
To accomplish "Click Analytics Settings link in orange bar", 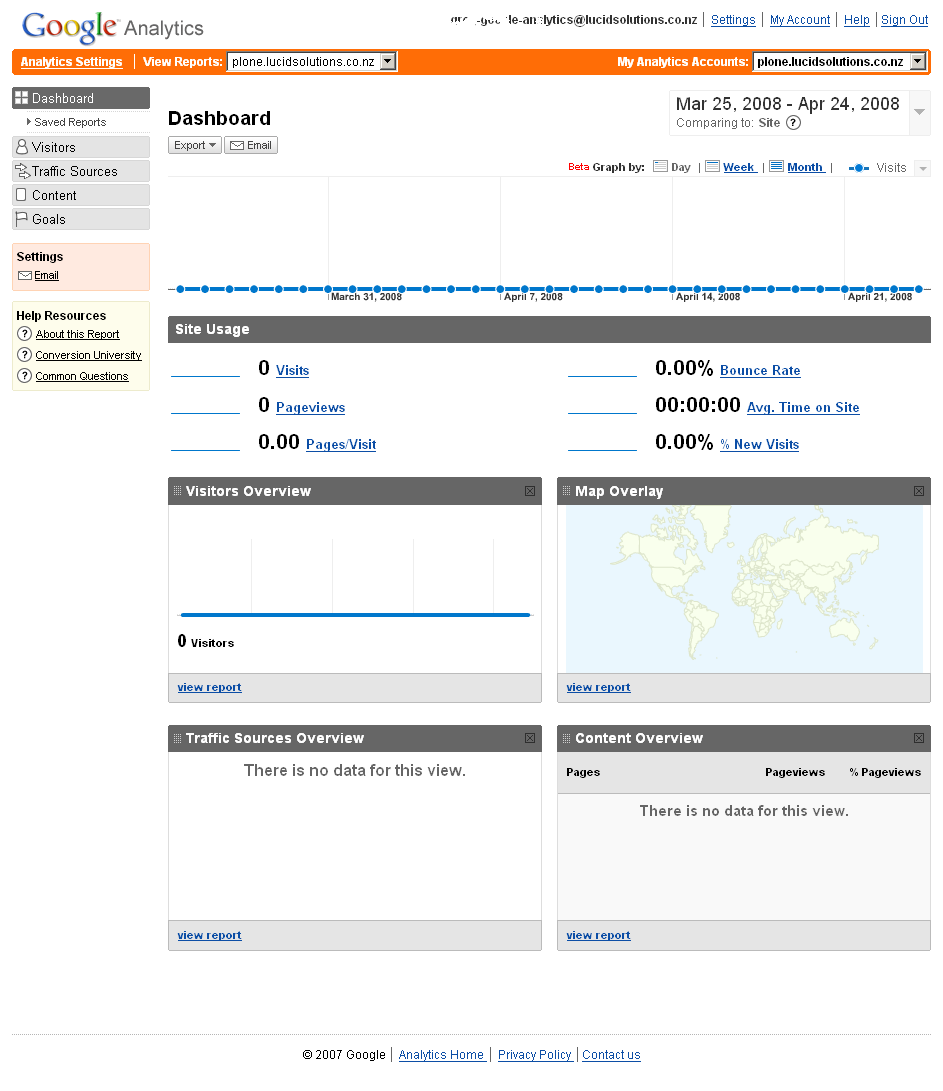I will [x=72, y=62].
